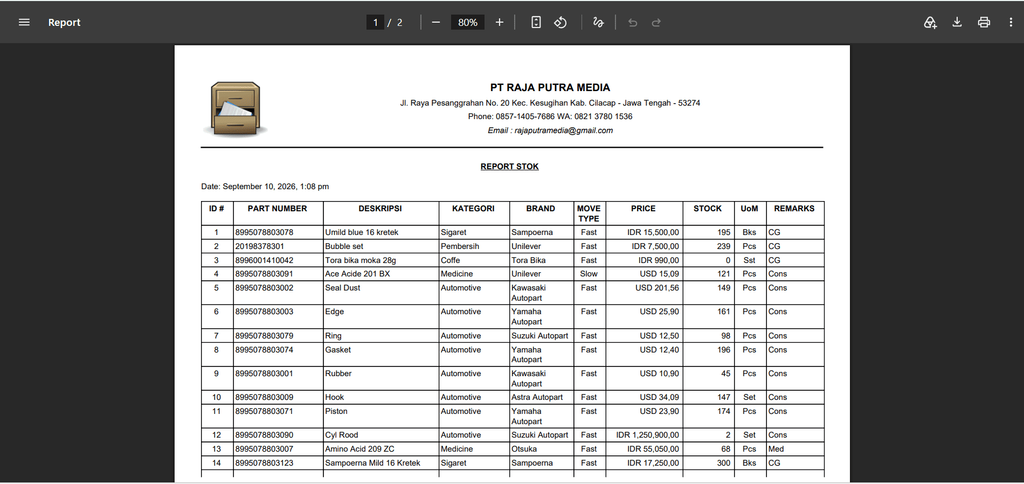Image resolution: width=1024 pixels, height=484 pixels.
Task: Click the REPORT STOK title
Action: 509,167
